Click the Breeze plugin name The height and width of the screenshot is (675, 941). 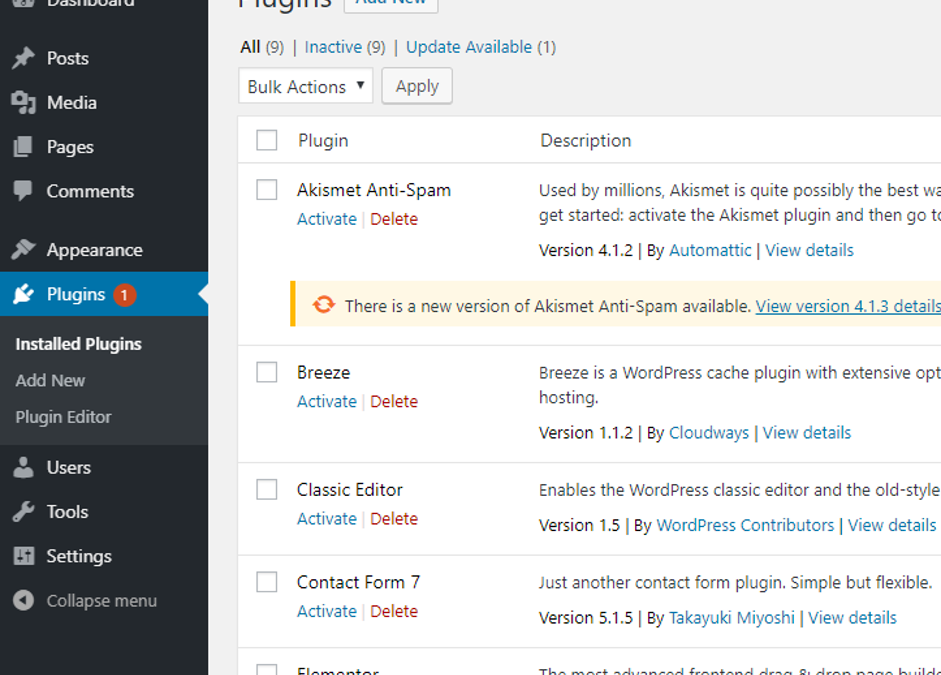point(323,373)
